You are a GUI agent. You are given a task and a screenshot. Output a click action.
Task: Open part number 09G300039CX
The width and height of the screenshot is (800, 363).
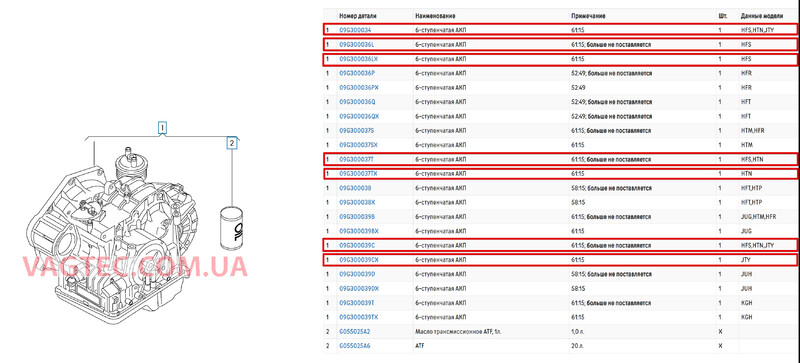tap(359, 259)
